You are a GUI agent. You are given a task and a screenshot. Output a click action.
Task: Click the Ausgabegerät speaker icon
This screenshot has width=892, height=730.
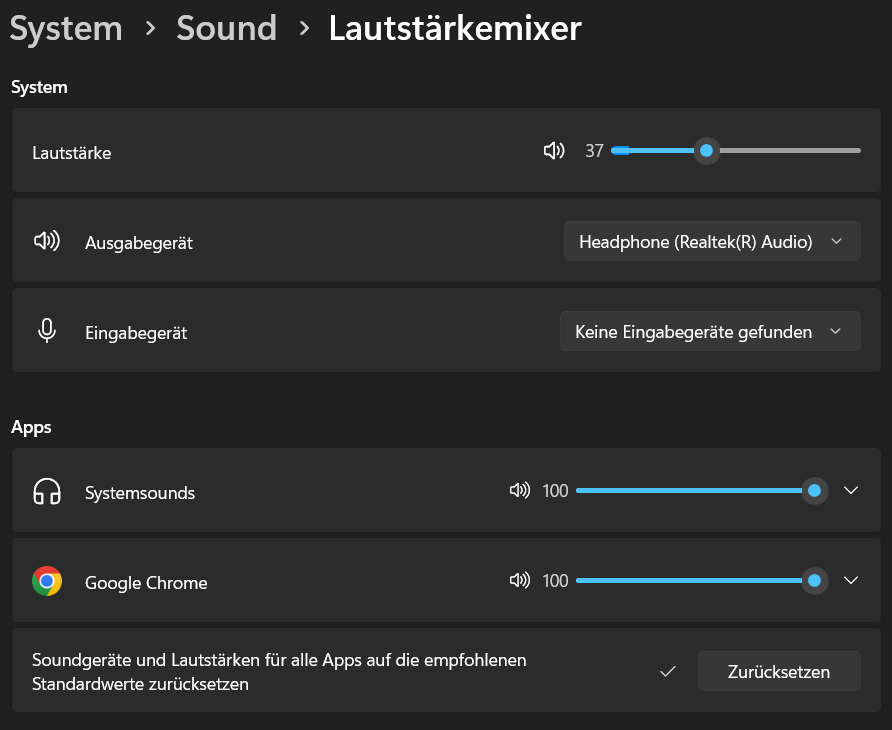tap(47, 241)
